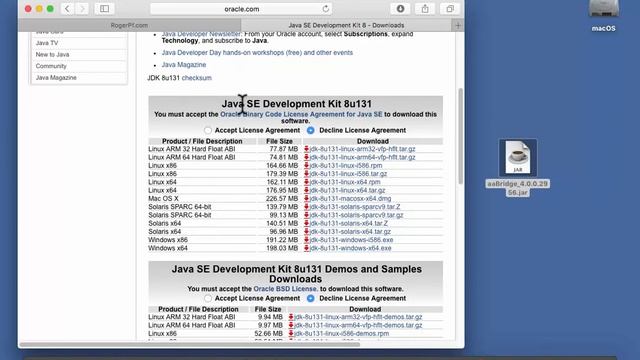Open Java Magazine link in bullet list
This screenshot has width=640, height=360.
pyautogui.click(x=184, y=65)
